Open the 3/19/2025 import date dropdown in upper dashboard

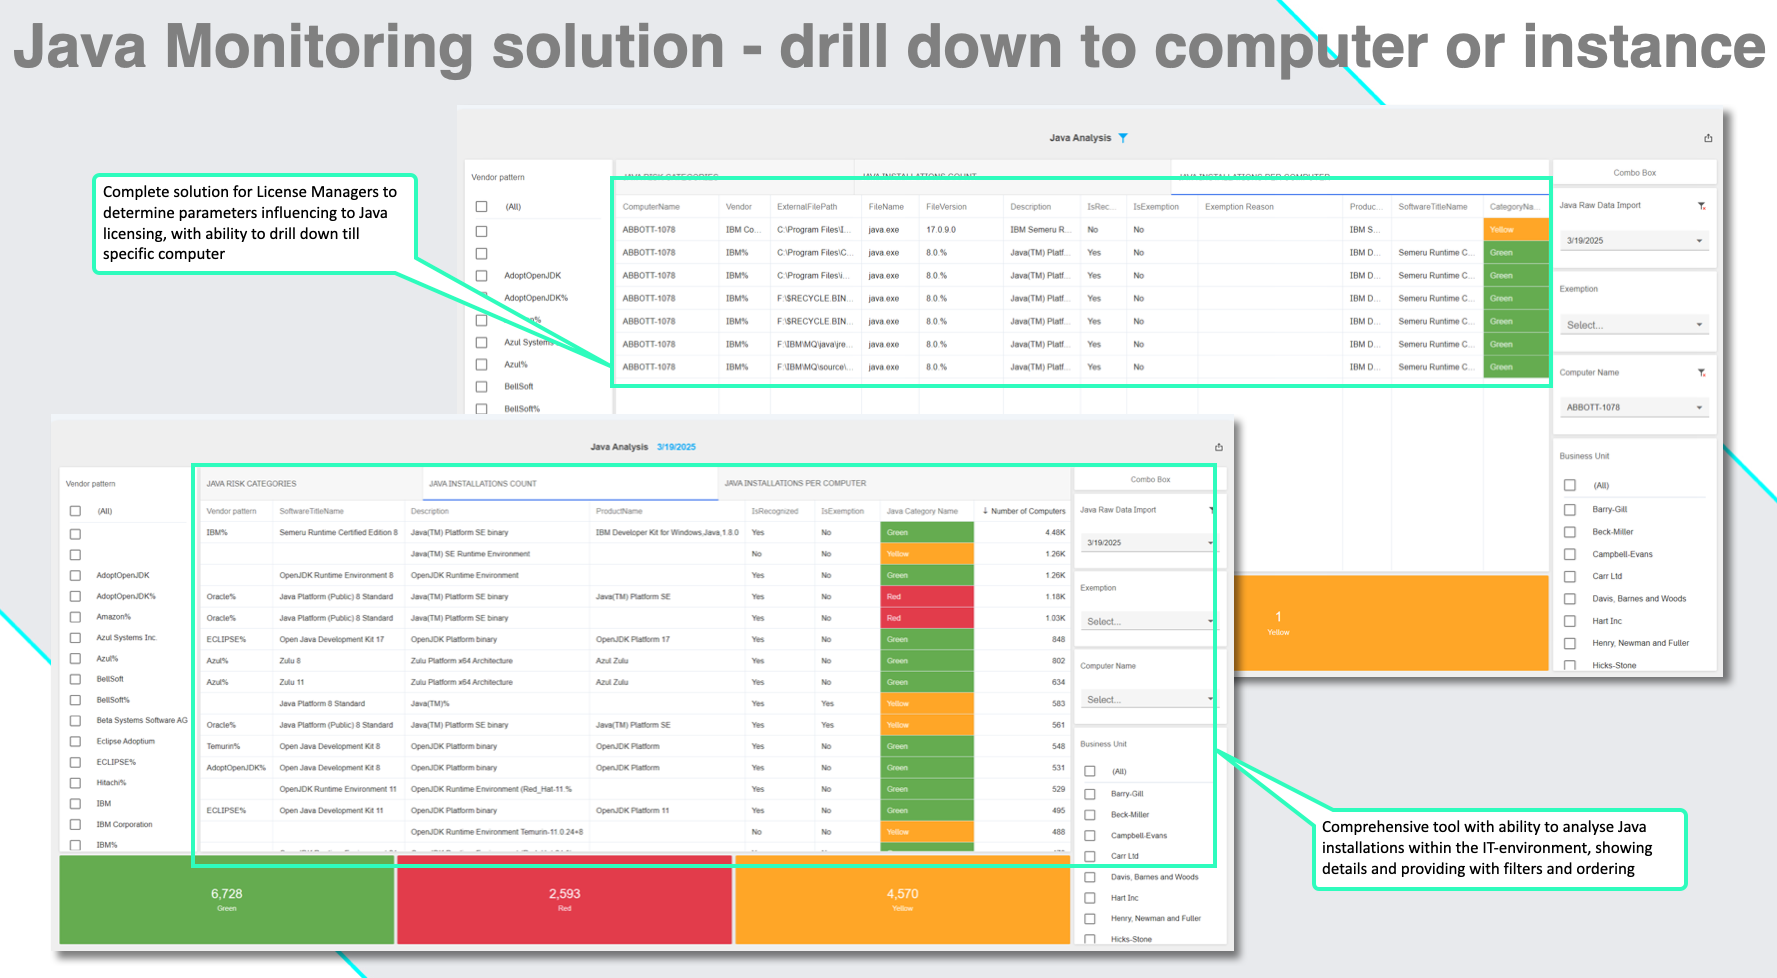point(1699,241)
